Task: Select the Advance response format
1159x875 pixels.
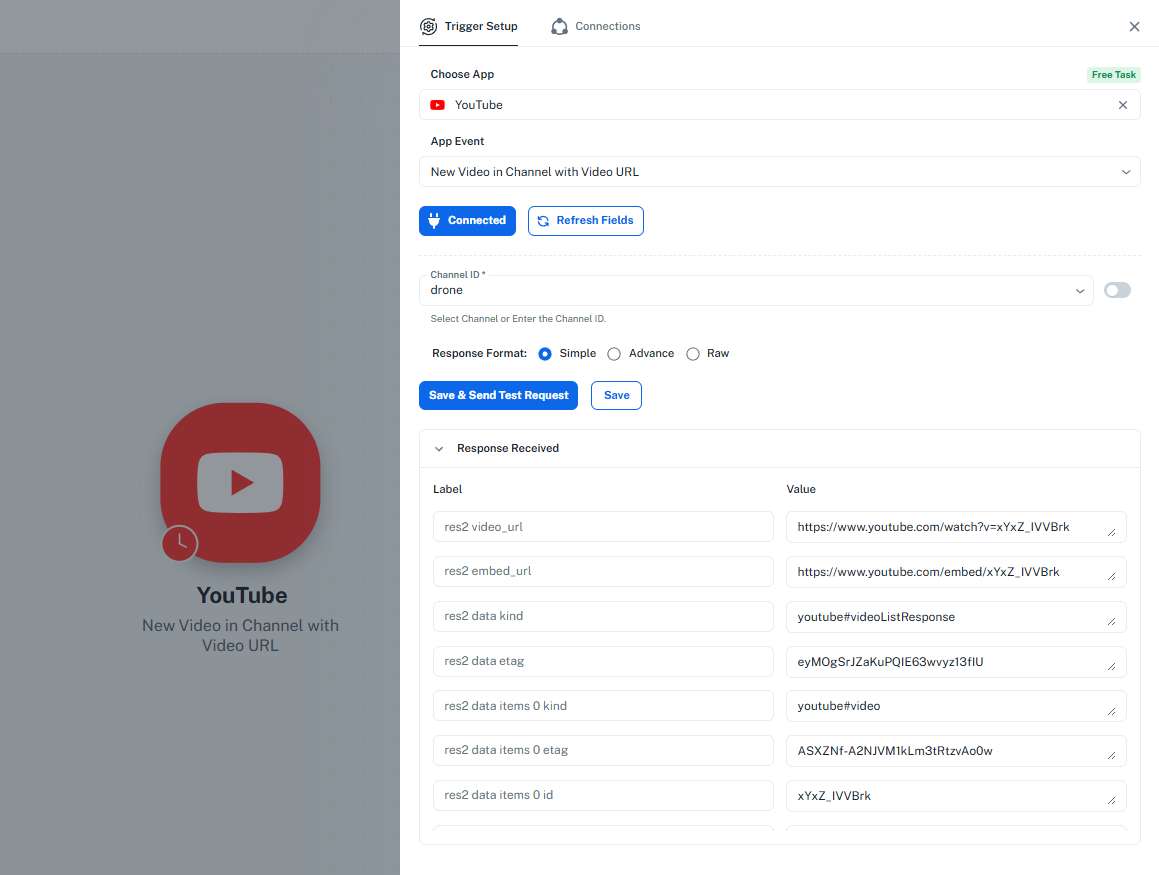Action: (614, 354)
